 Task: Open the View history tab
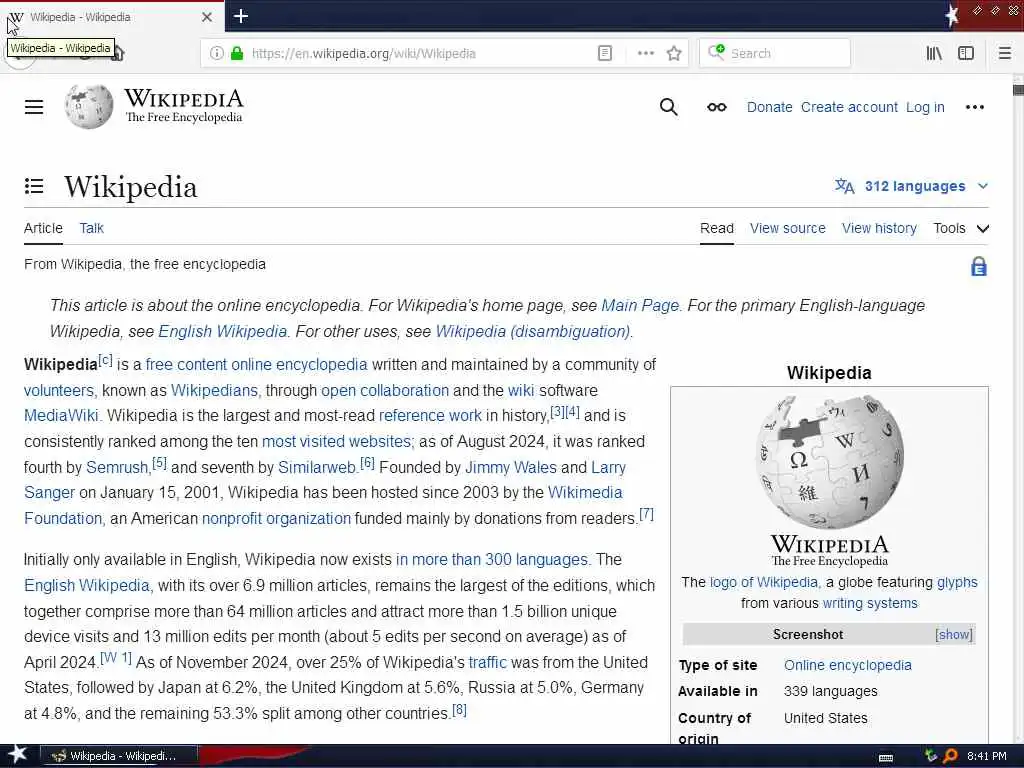click(x=879, y=229)
